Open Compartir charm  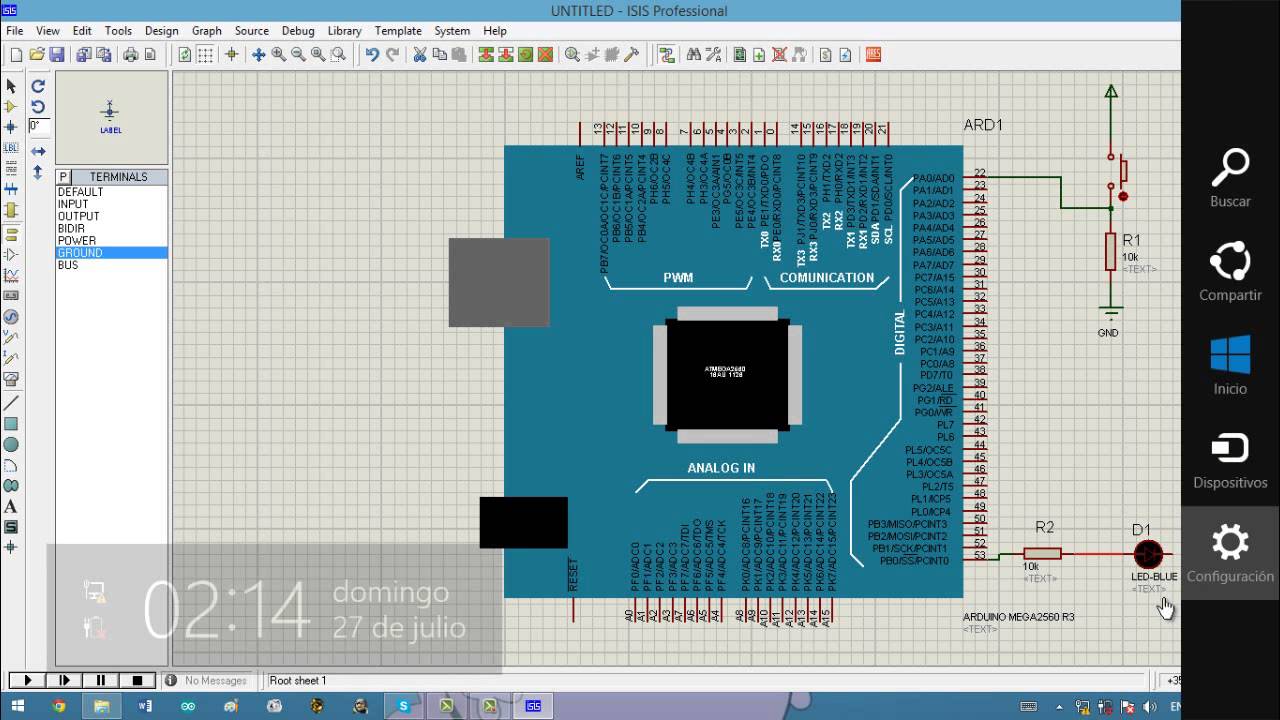(x=1230, y=272)
